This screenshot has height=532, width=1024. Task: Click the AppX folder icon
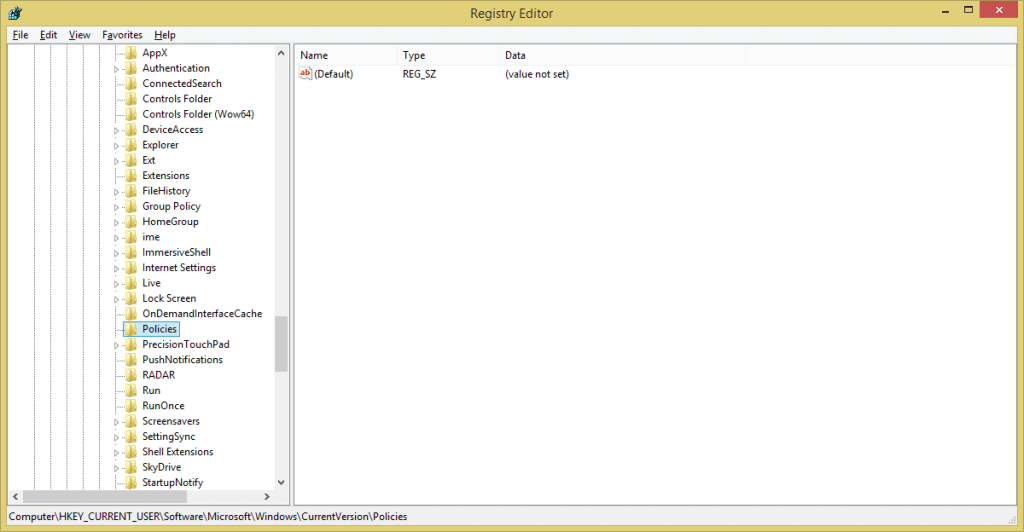click(x=131, y=53)
